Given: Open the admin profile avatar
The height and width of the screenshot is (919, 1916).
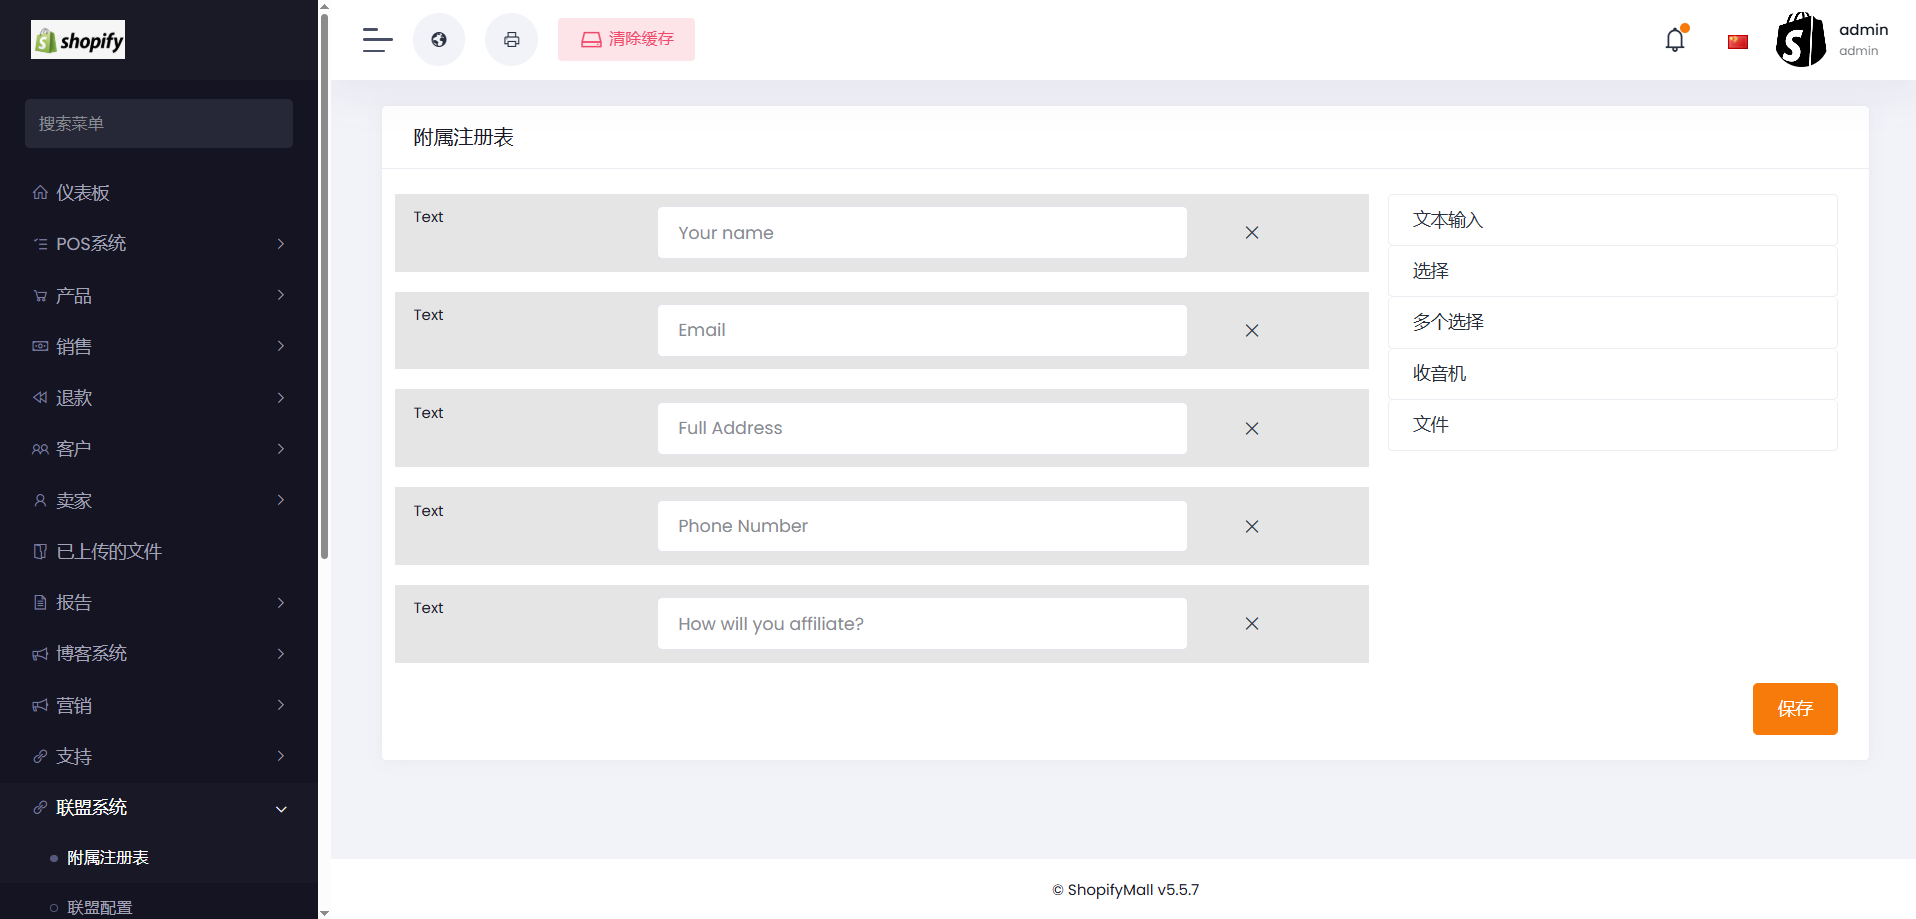Looking at the screenshot, I should 1800,40.
